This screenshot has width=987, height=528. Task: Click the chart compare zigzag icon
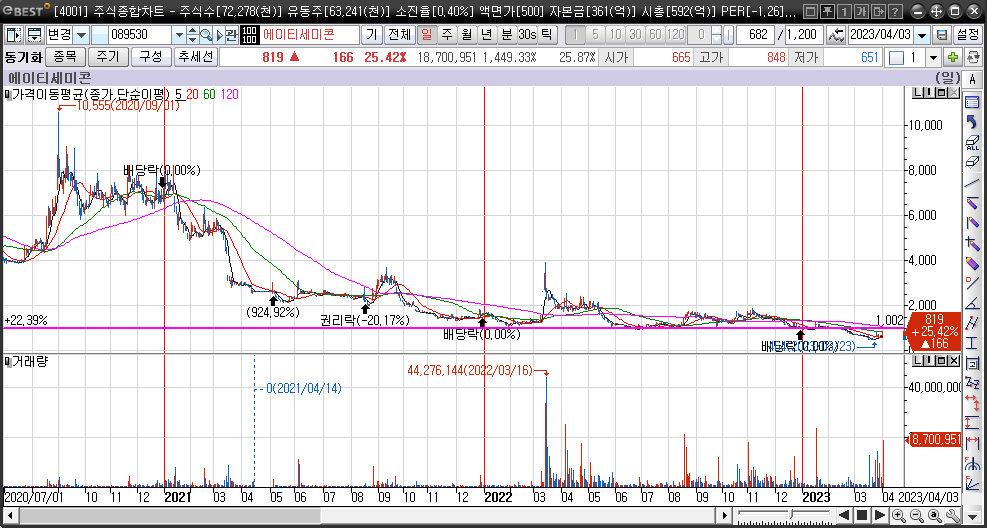point(837,35)
